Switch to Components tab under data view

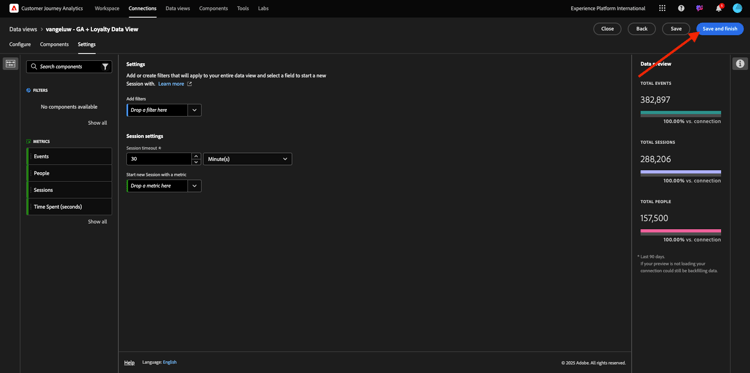54,44
